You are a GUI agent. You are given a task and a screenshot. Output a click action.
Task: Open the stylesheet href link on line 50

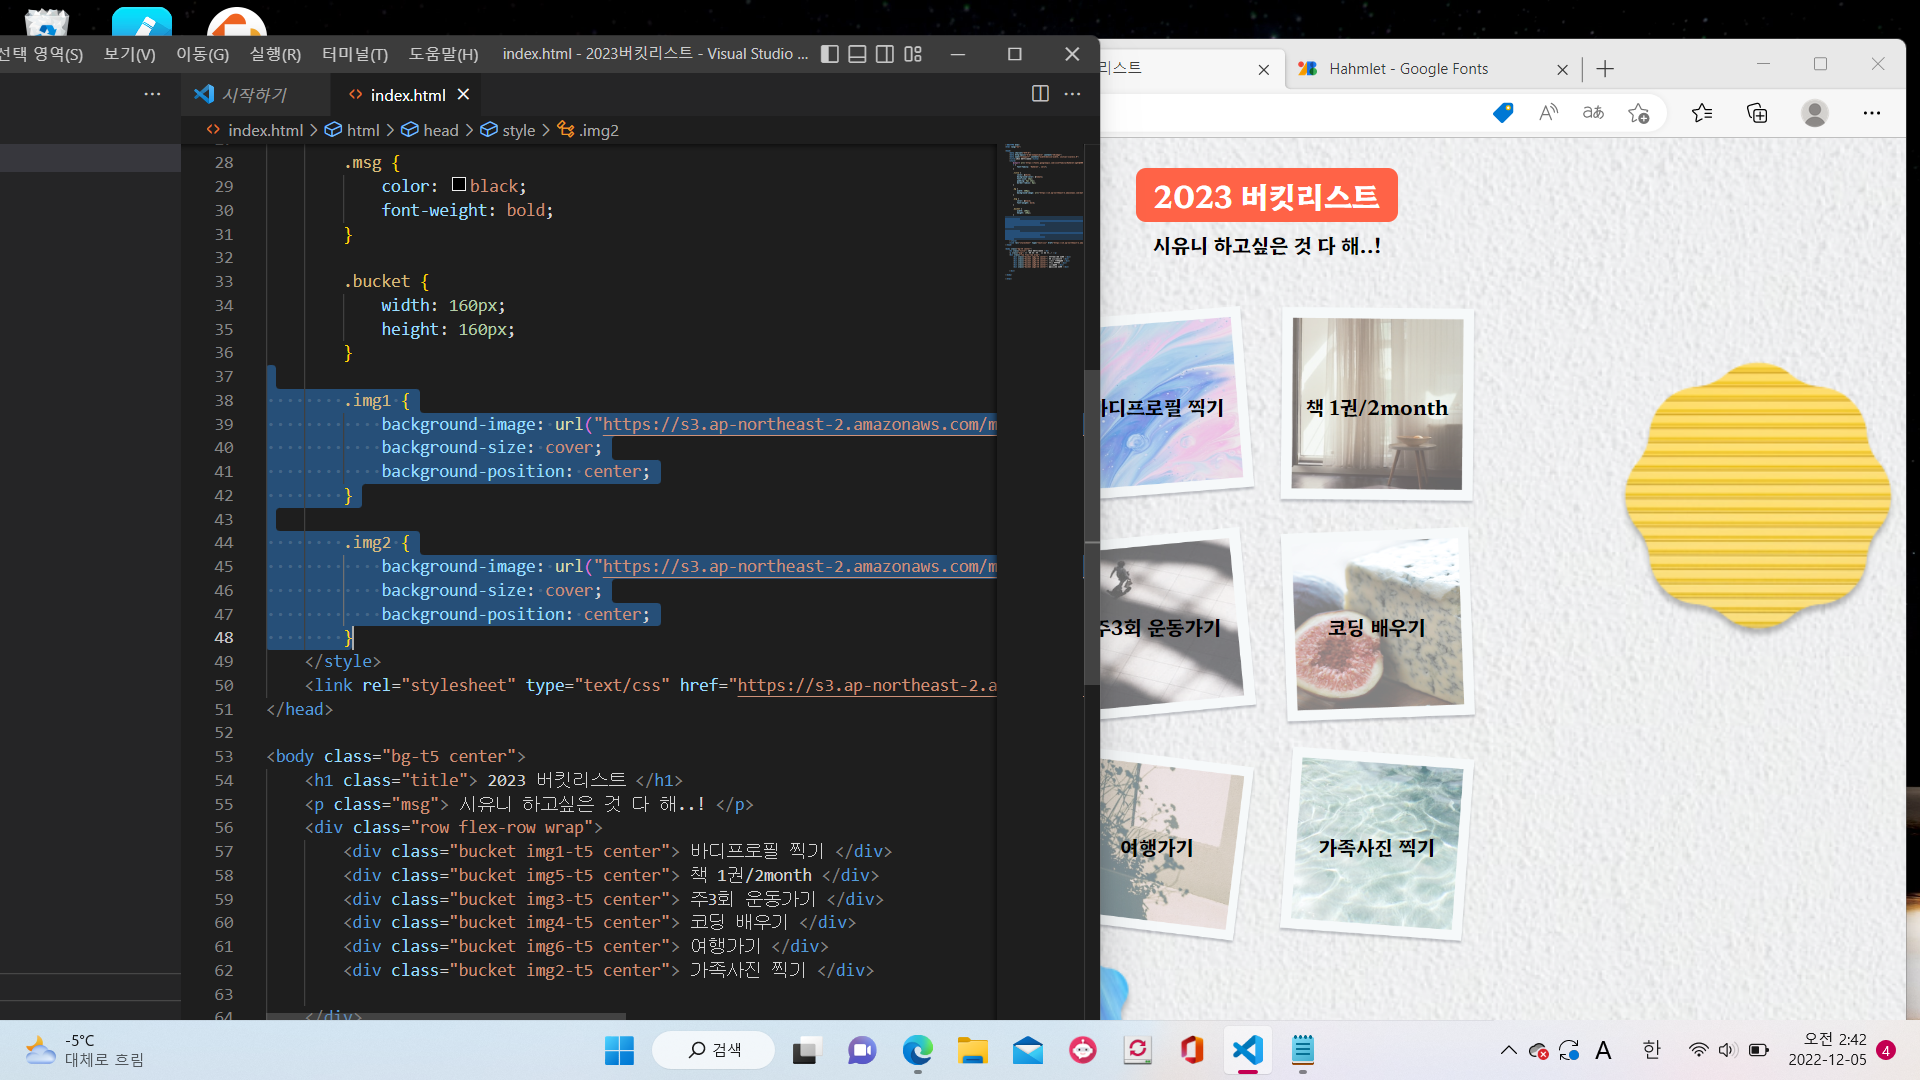[867, 685]
